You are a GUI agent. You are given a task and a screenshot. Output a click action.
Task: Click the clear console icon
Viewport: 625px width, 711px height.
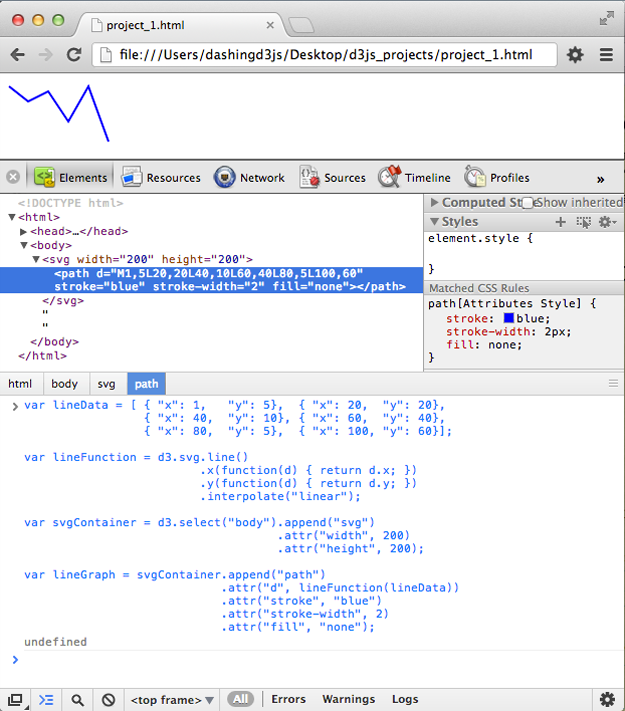pos(108,700)
